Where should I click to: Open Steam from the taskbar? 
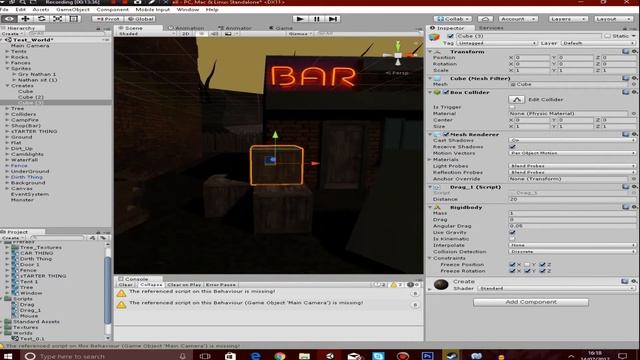click(x=451, y=356)
